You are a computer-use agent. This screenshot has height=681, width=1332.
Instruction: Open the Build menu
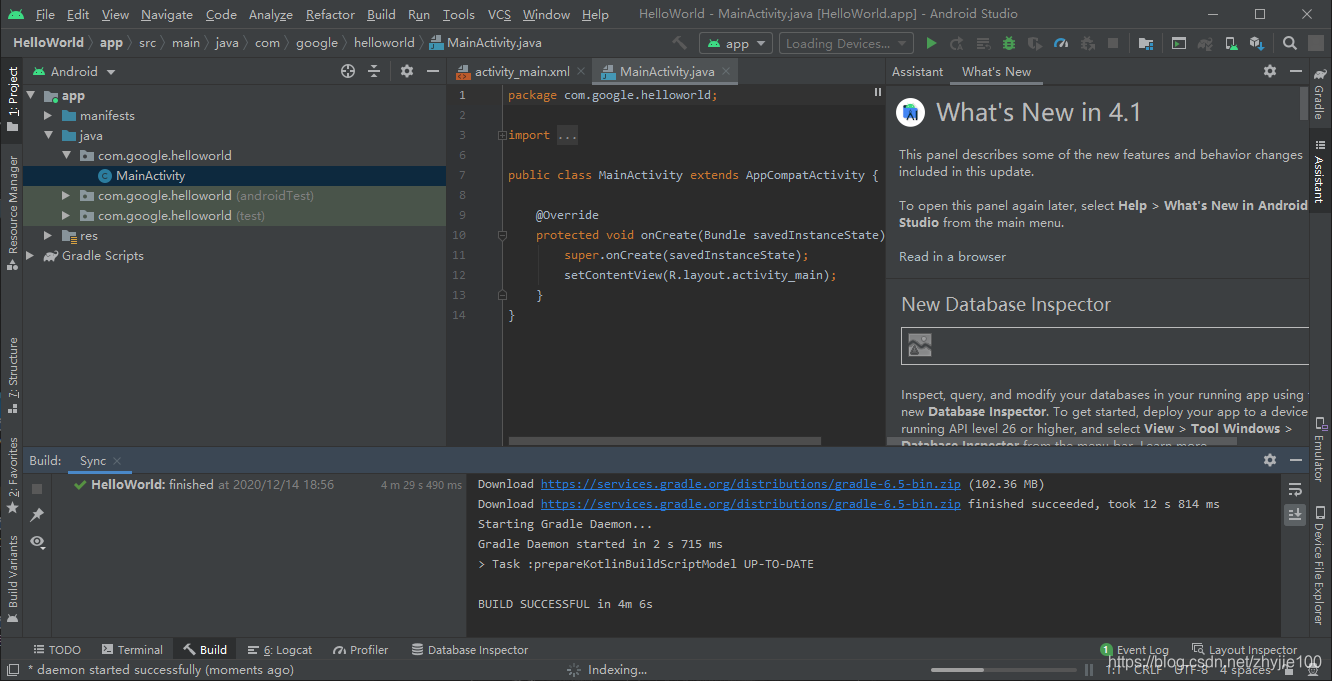pos(381,14)
